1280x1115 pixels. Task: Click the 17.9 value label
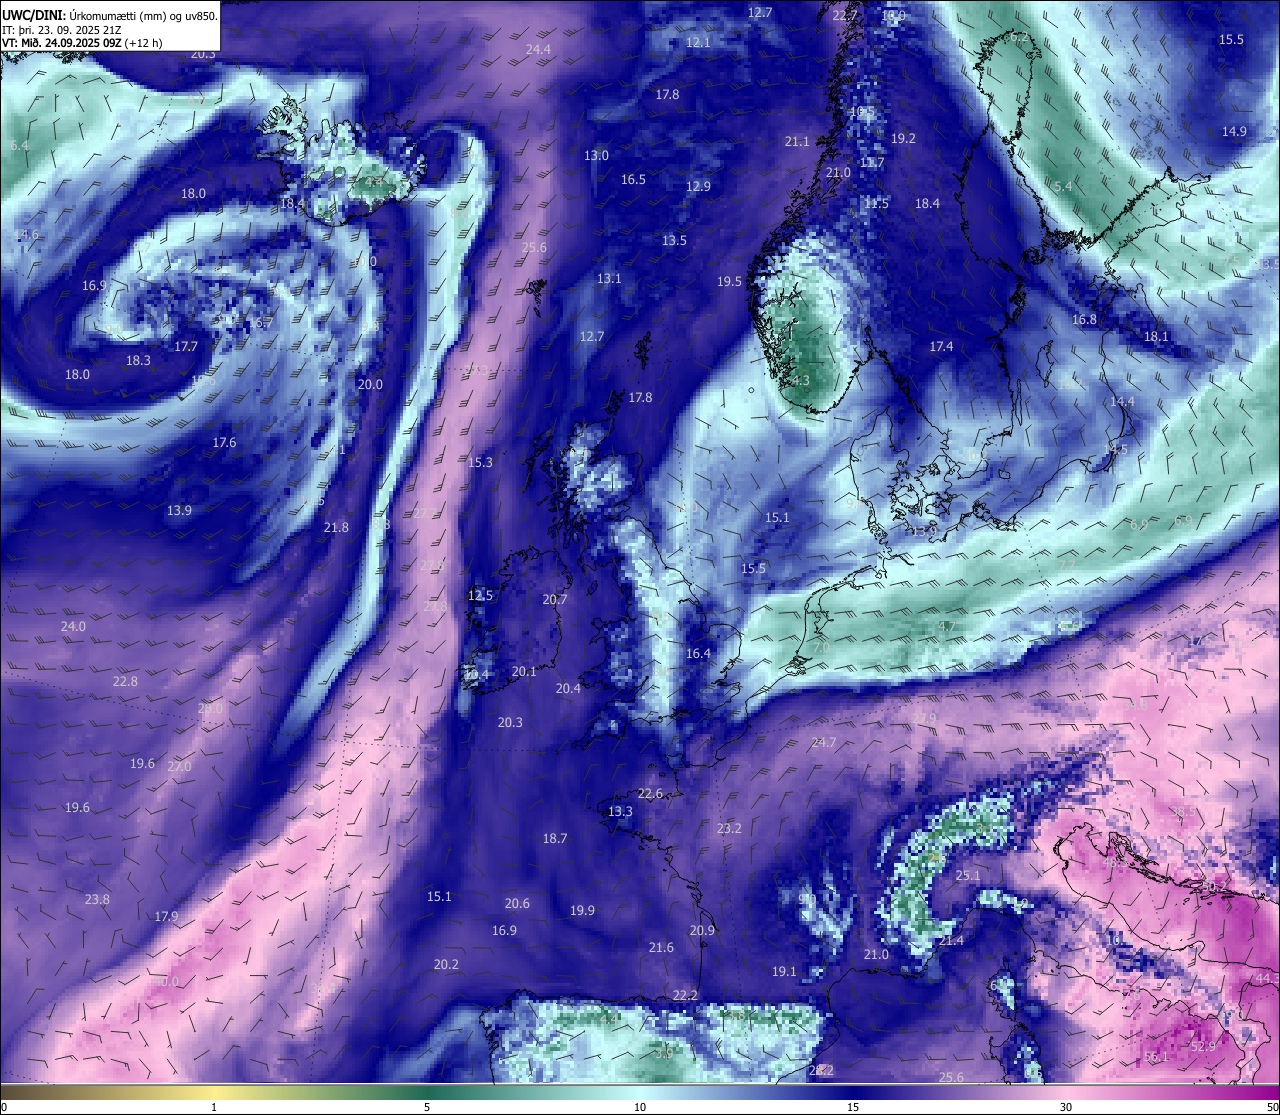point(166,916)
